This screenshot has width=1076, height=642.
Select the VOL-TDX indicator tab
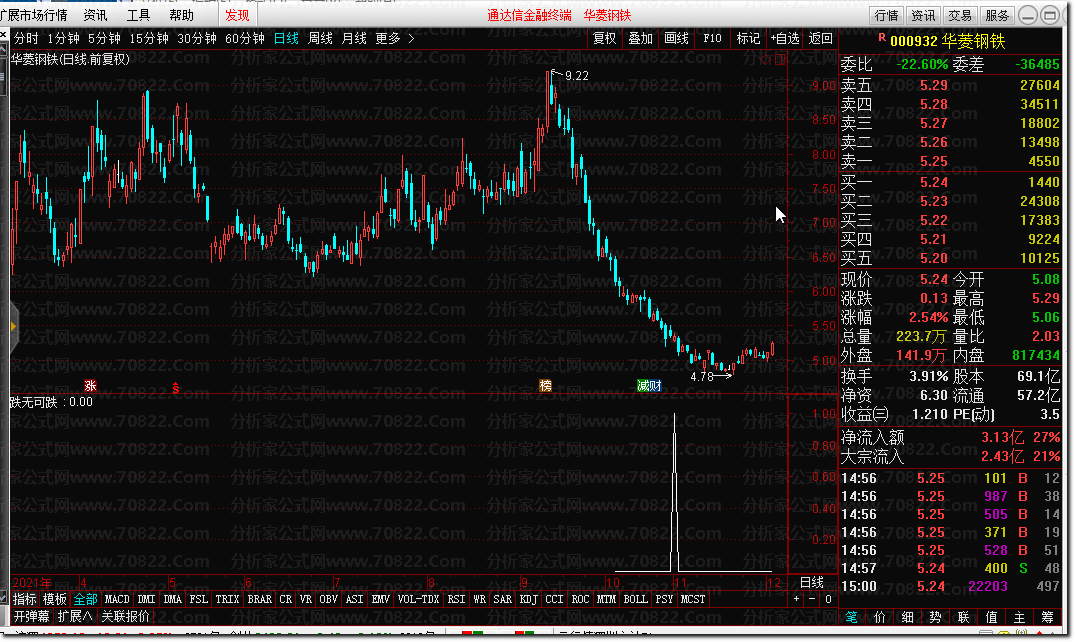[x=419, y=599]
